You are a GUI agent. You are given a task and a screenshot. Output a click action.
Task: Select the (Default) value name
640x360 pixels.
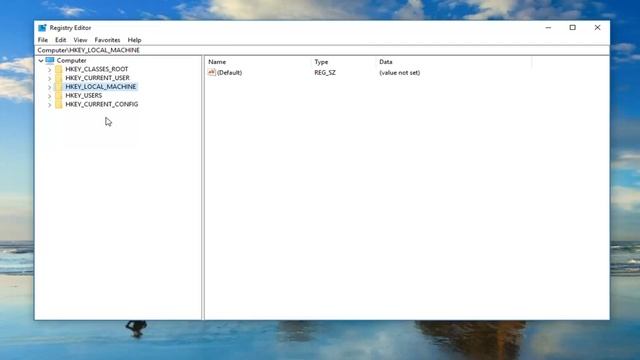click(x=229, y=73)
